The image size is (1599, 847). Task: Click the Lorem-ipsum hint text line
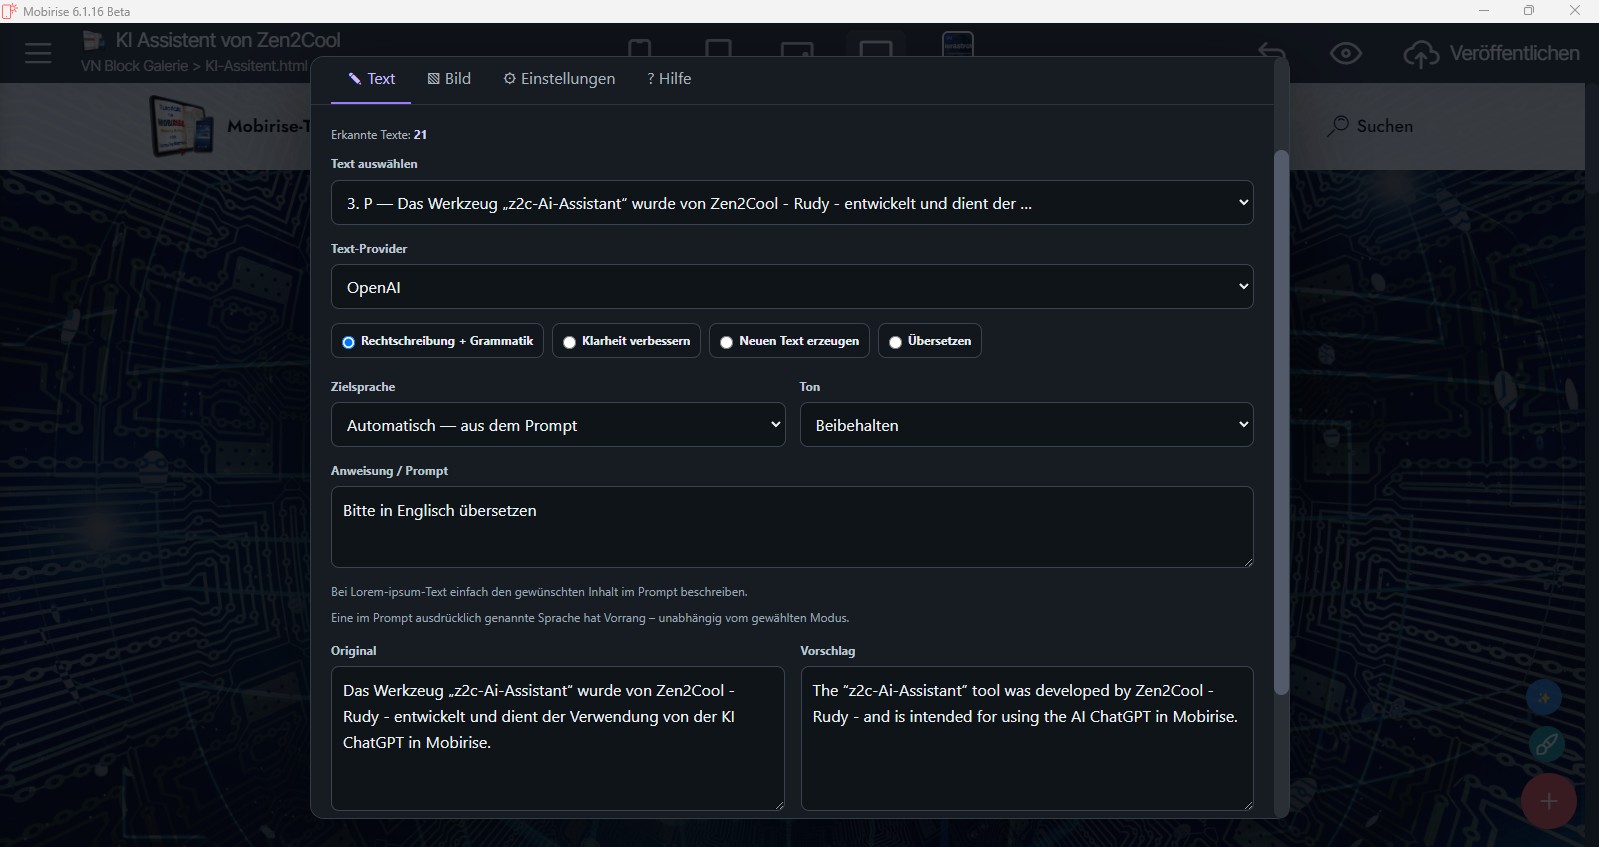click(539, 592)
